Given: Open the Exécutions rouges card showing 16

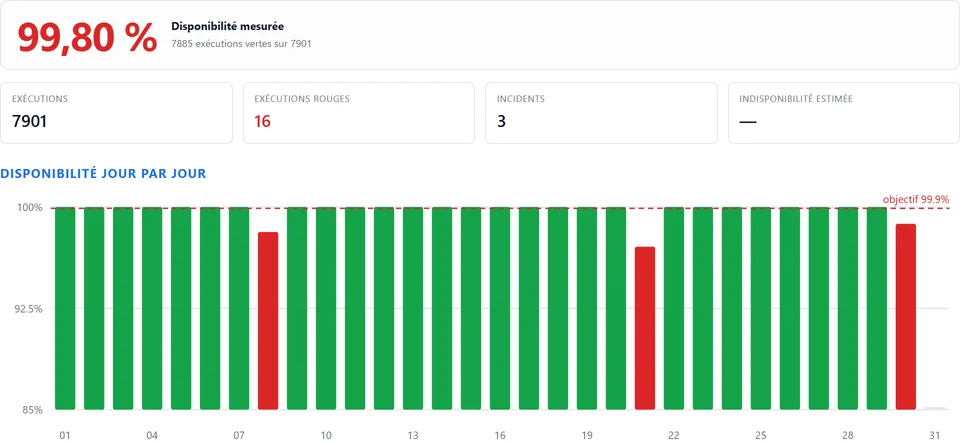Looking at the screenshot, I should 359,113.
